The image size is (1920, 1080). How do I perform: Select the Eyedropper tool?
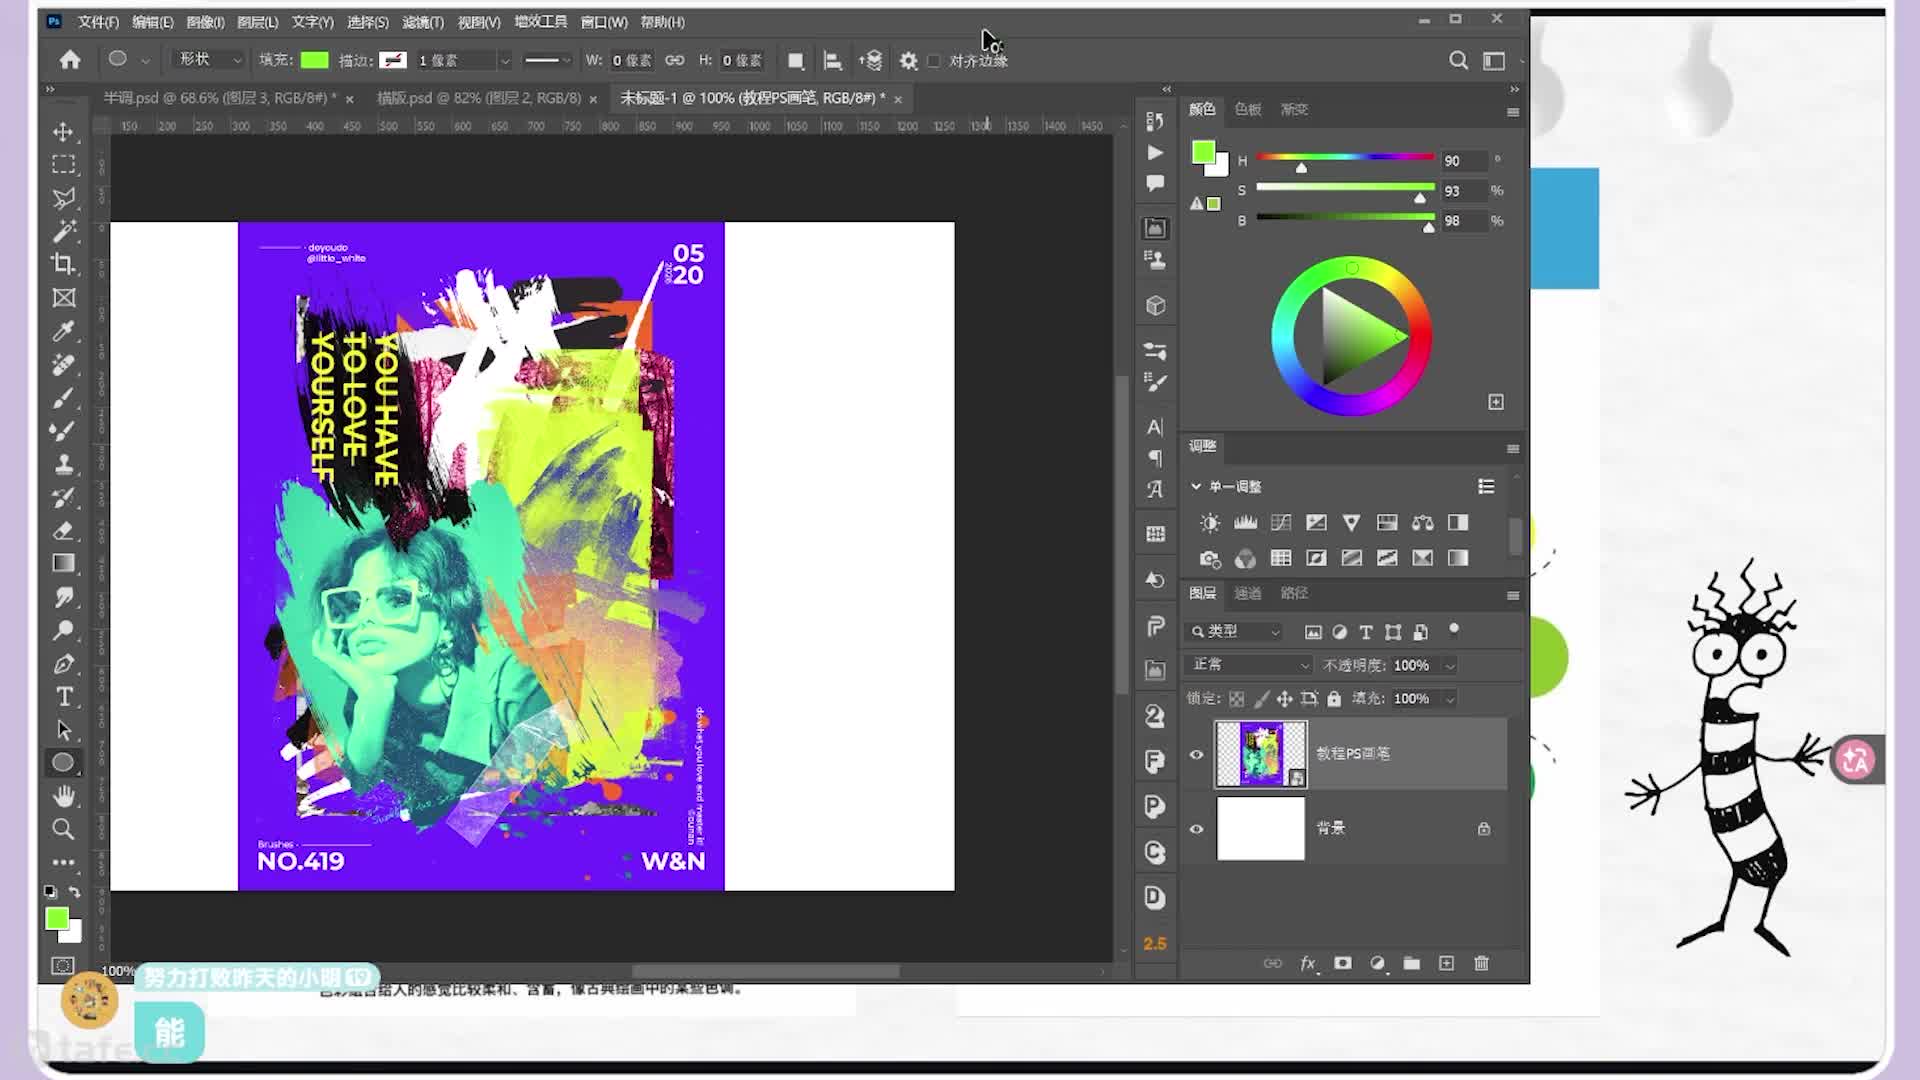[x=64, y=331]
